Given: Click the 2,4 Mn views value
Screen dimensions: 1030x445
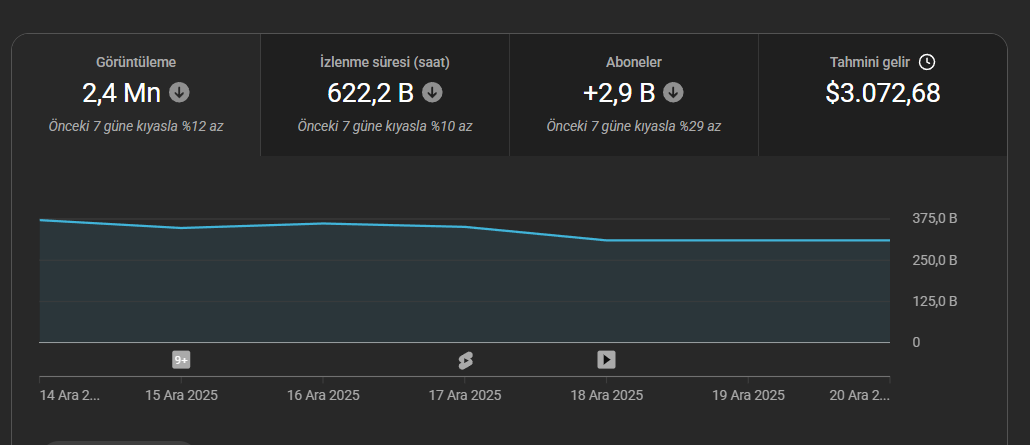Looking at the screenshot, I should pyautogui.click(x=122, y=93).
